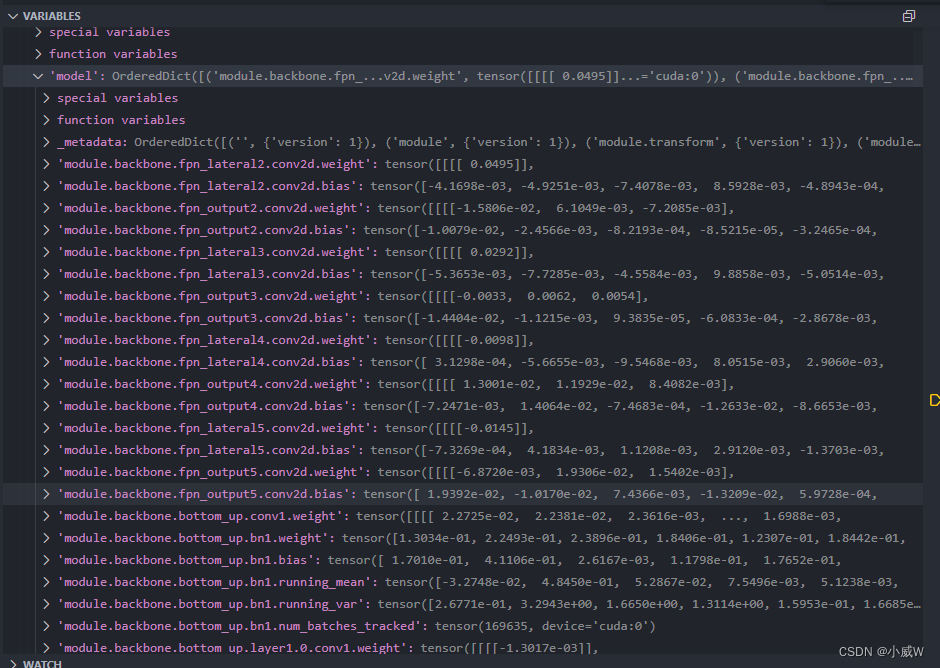Expand the _metadata OrderedDict row
The width and height of the screenshot is (940, 668).
(x=46, y=142)
